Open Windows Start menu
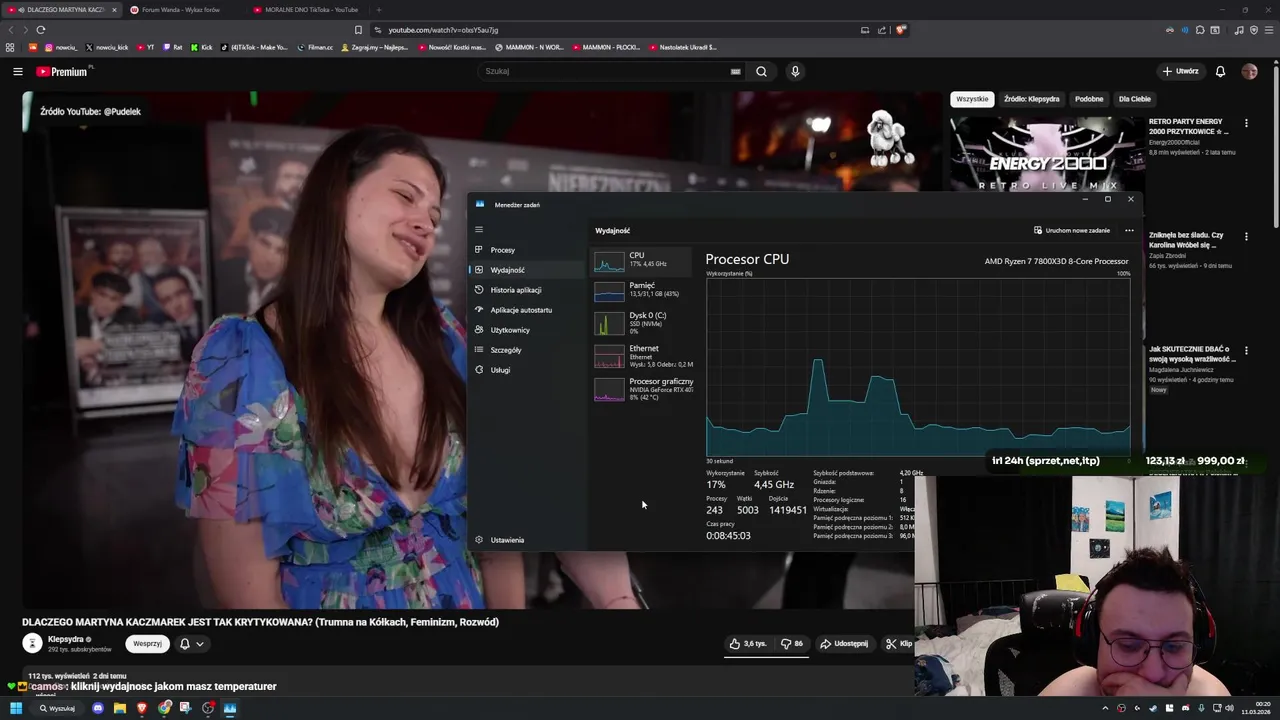This screenshot has width=1280, height=720. (x=16, y=708)
